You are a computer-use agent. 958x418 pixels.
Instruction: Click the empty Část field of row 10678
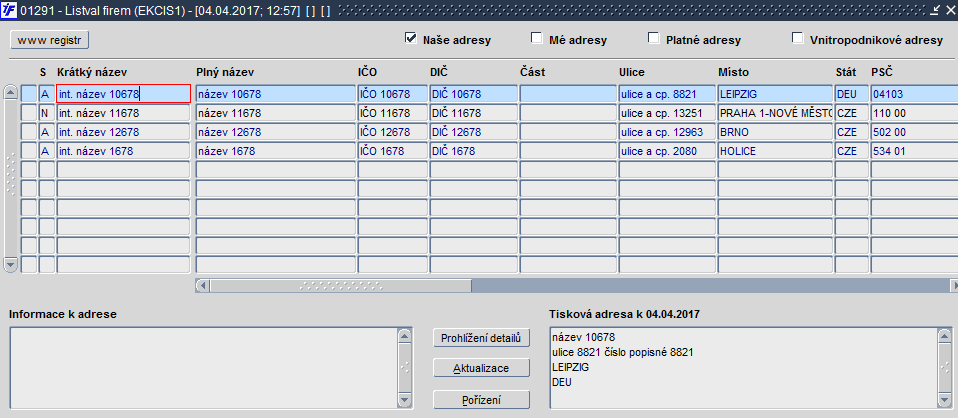click(x=568, y=94)
